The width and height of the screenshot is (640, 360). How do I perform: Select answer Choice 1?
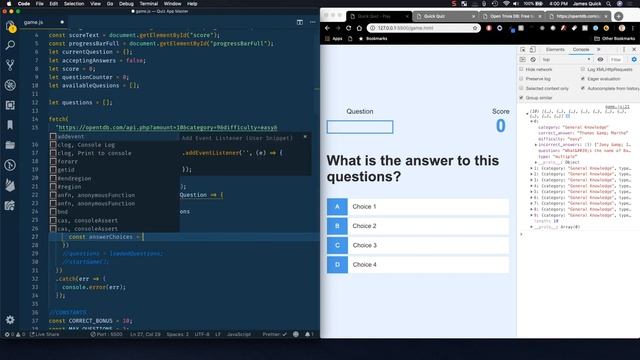click(x=418, y=207)
